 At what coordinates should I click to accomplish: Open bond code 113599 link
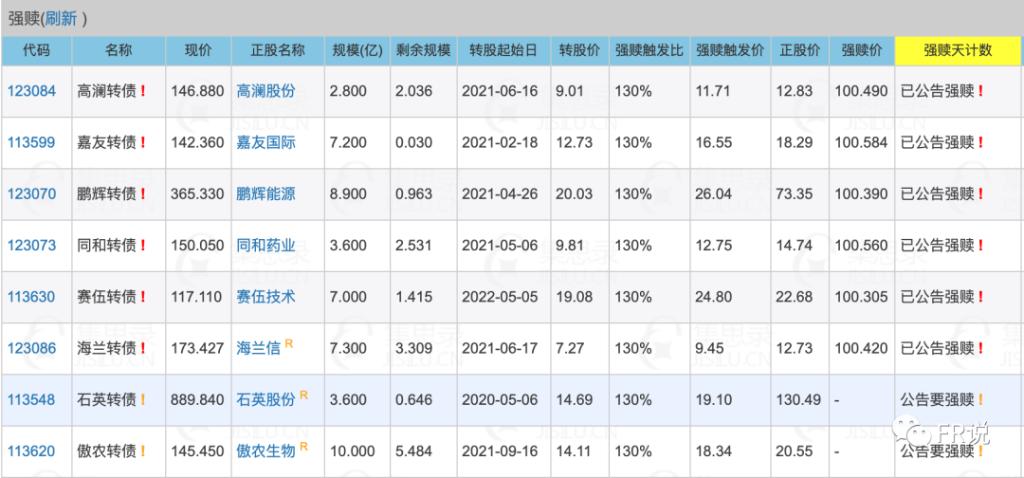(x=29, y=142)
